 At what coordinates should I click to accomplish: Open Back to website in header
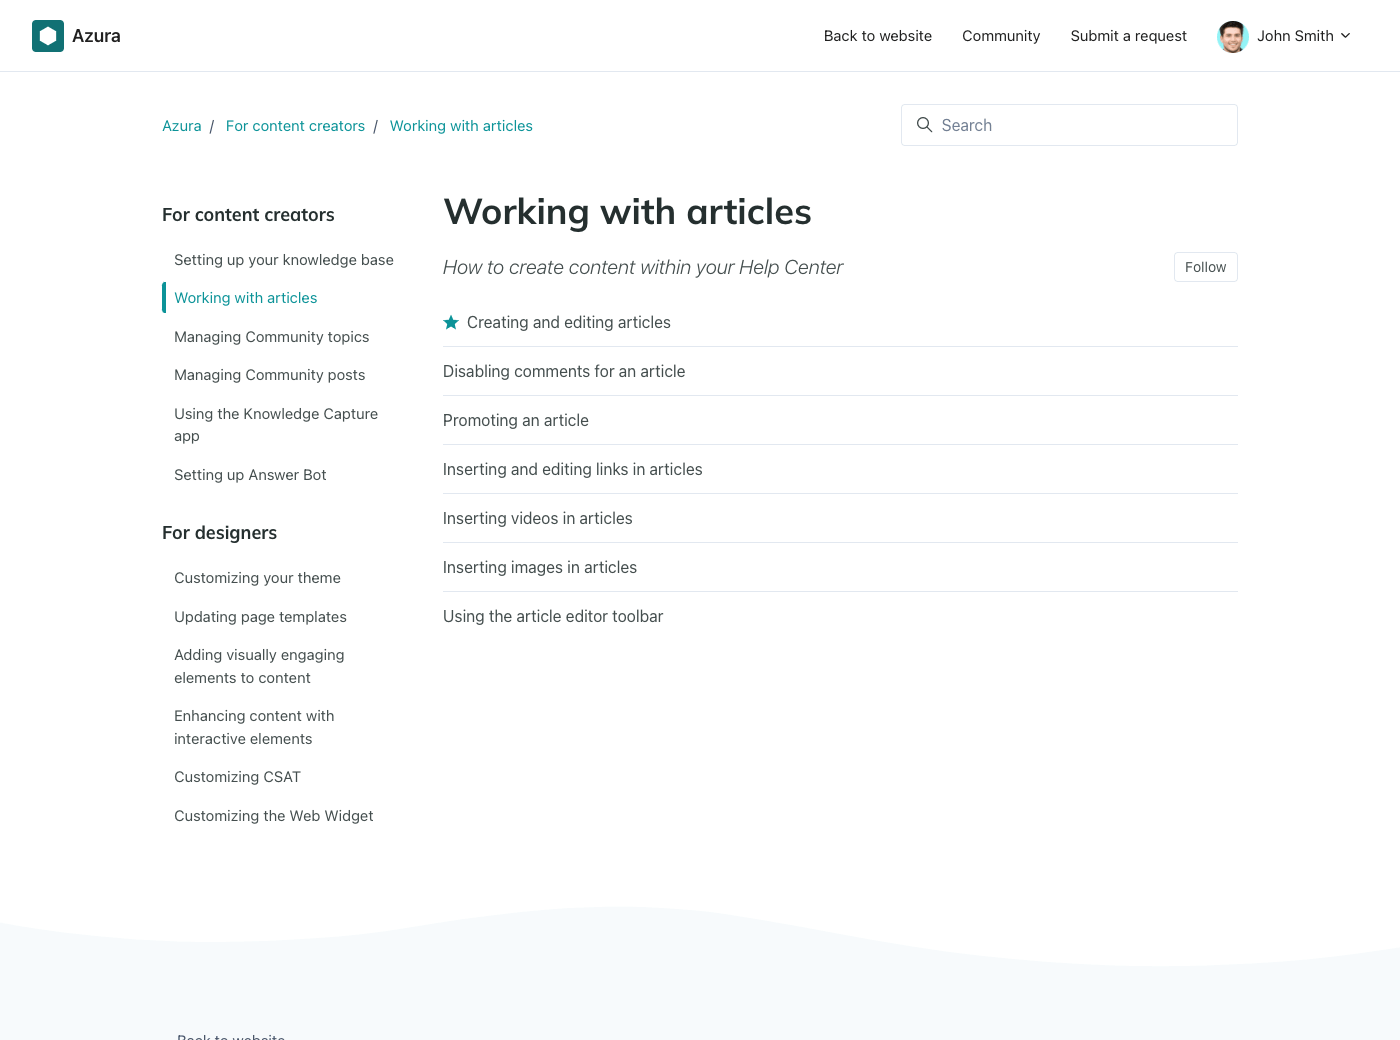pyautogui.click(x=877, y=36)
